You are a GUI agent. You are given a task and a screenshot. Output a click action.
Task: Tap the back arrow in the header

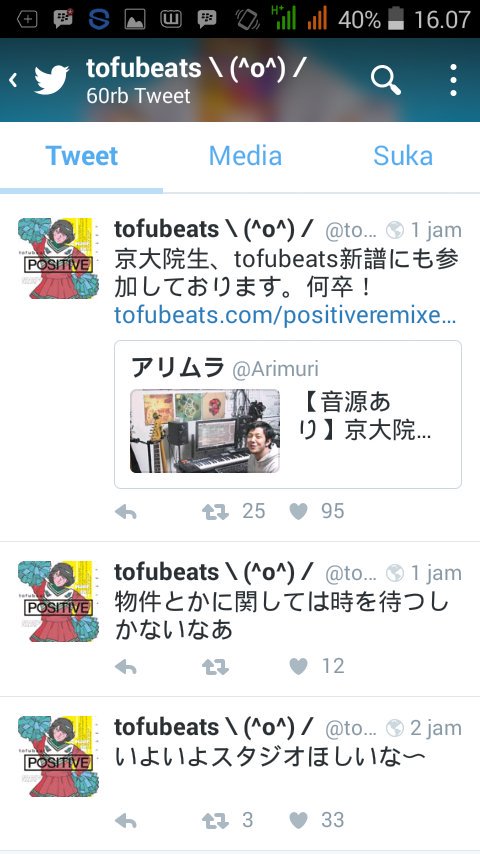[x=13, y=81]
